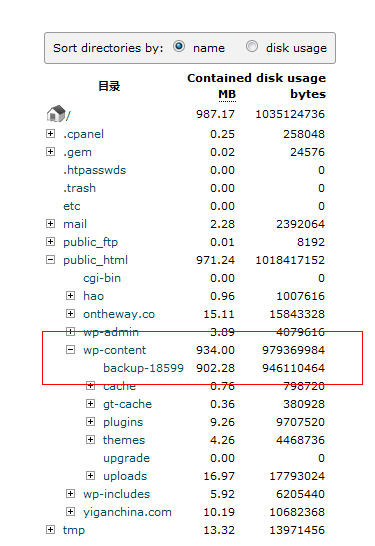Image resolution: width=375 pixels, height=546 pixels.
Task: Click the uploads 16.97 MB value
Action: 219,476
